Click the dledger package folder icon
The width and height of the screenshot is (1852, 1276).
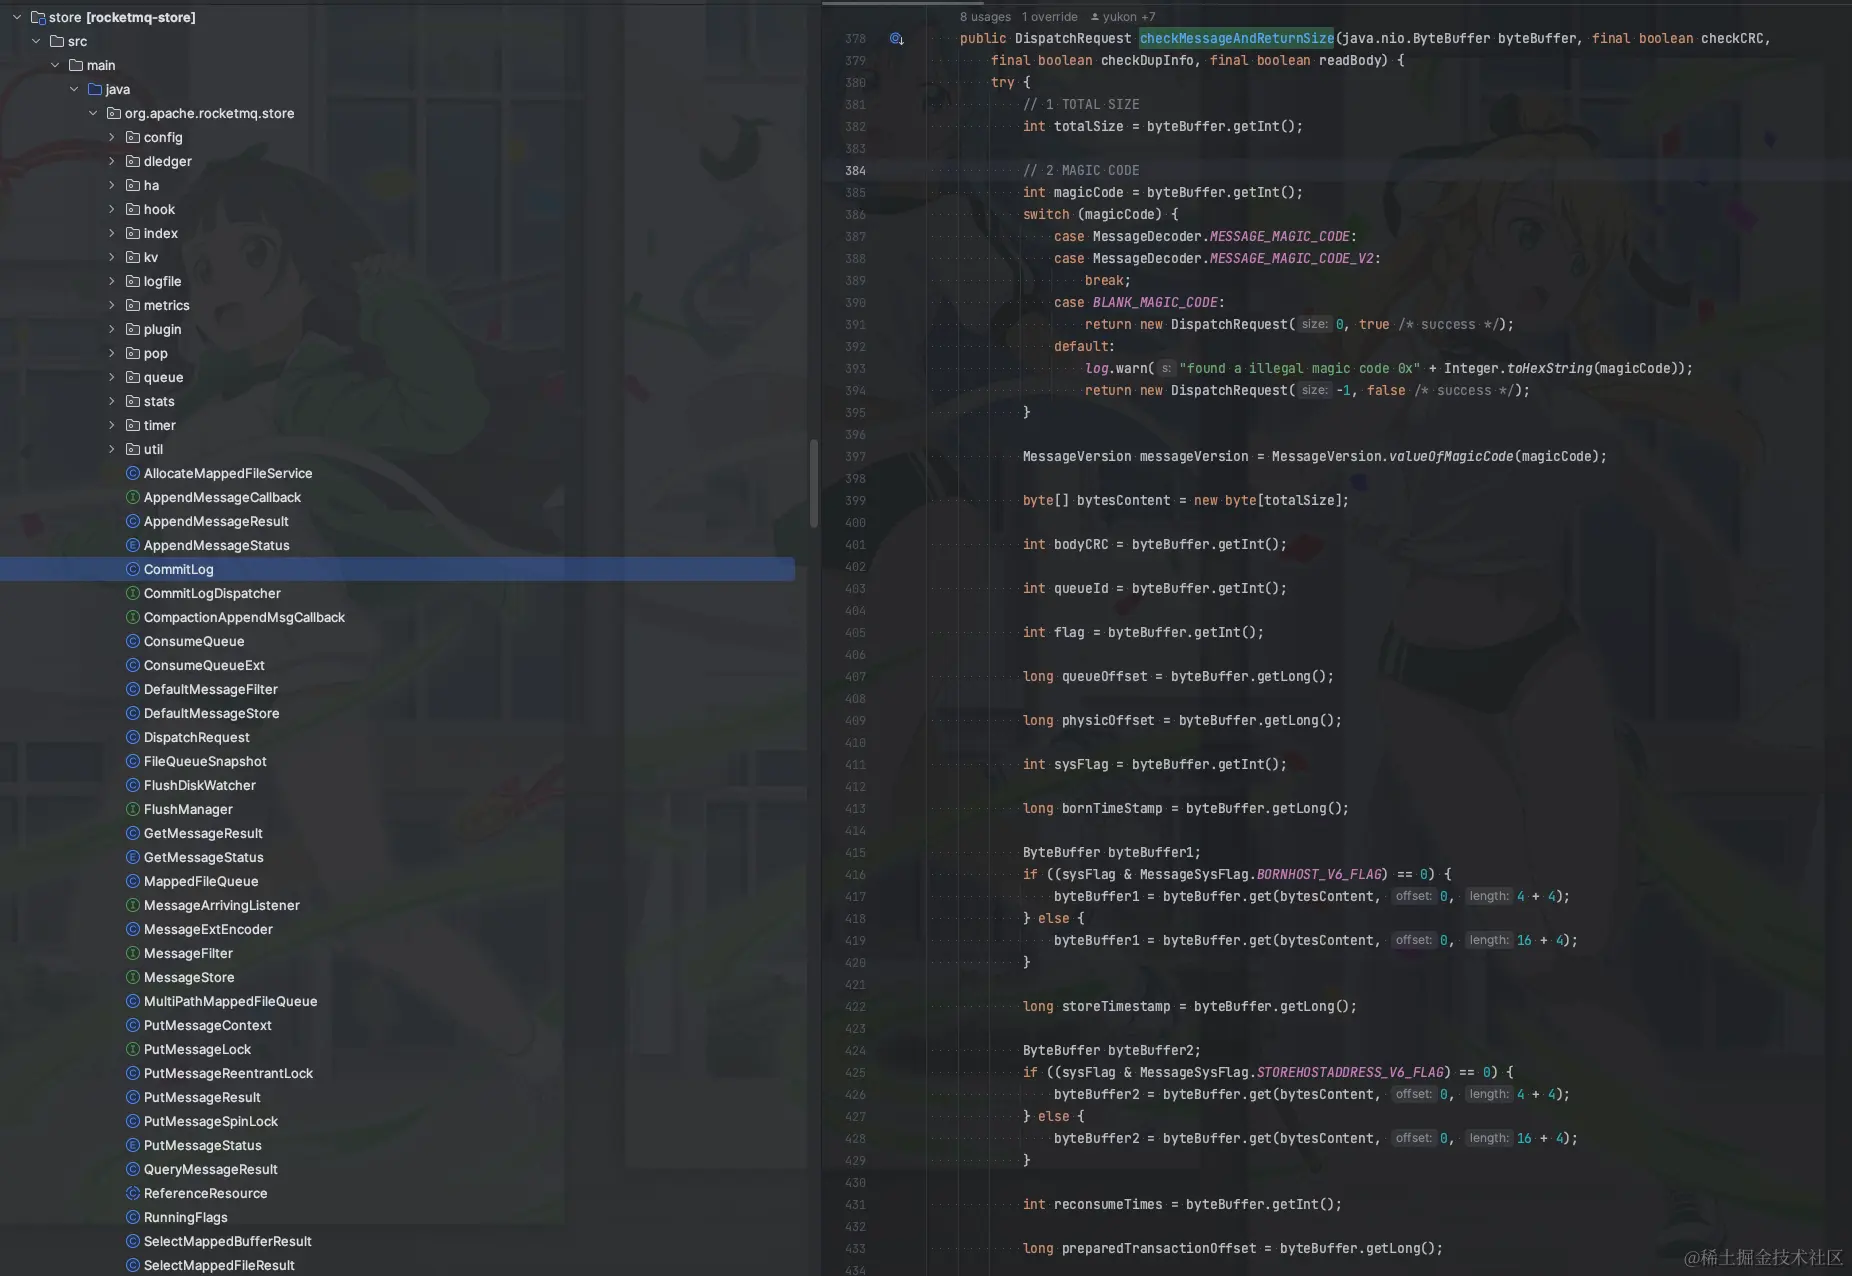click(x=132, y=161)
